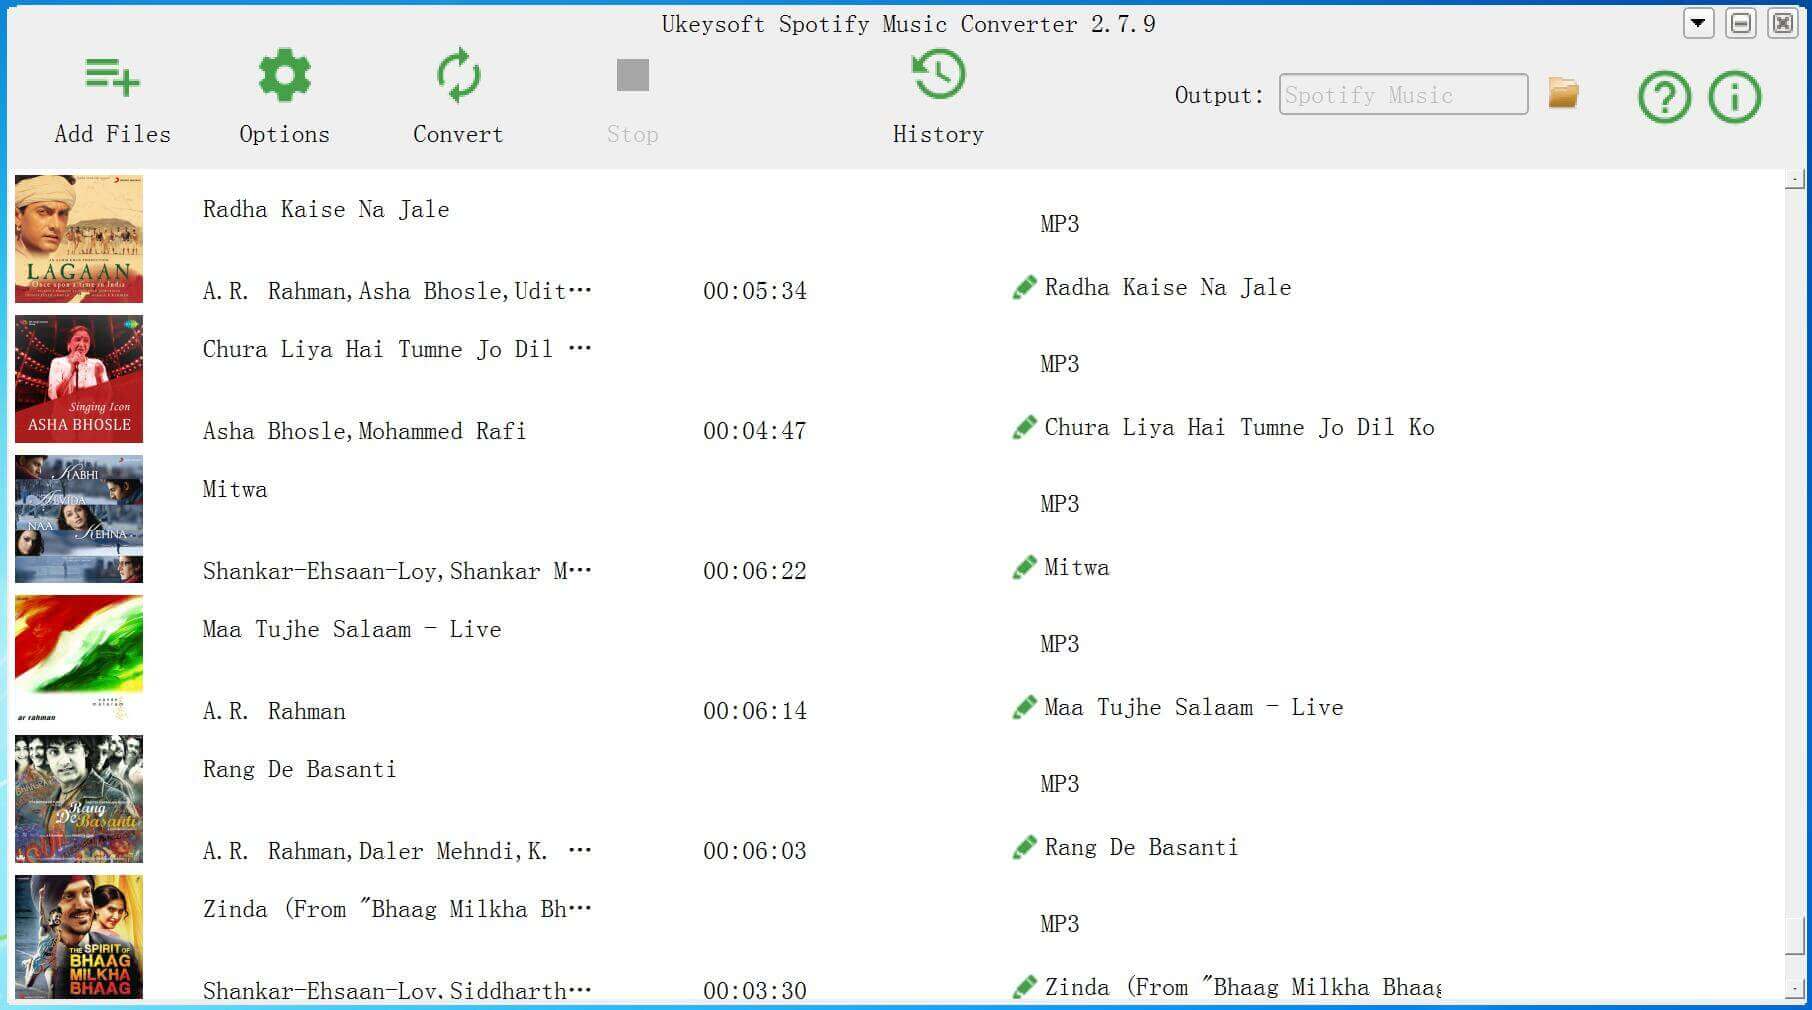The image size is (1812, 1010).
Task: Click artist Shankar-Ehsaan-Loy,Siddharth…
Action: coord(397,991)
